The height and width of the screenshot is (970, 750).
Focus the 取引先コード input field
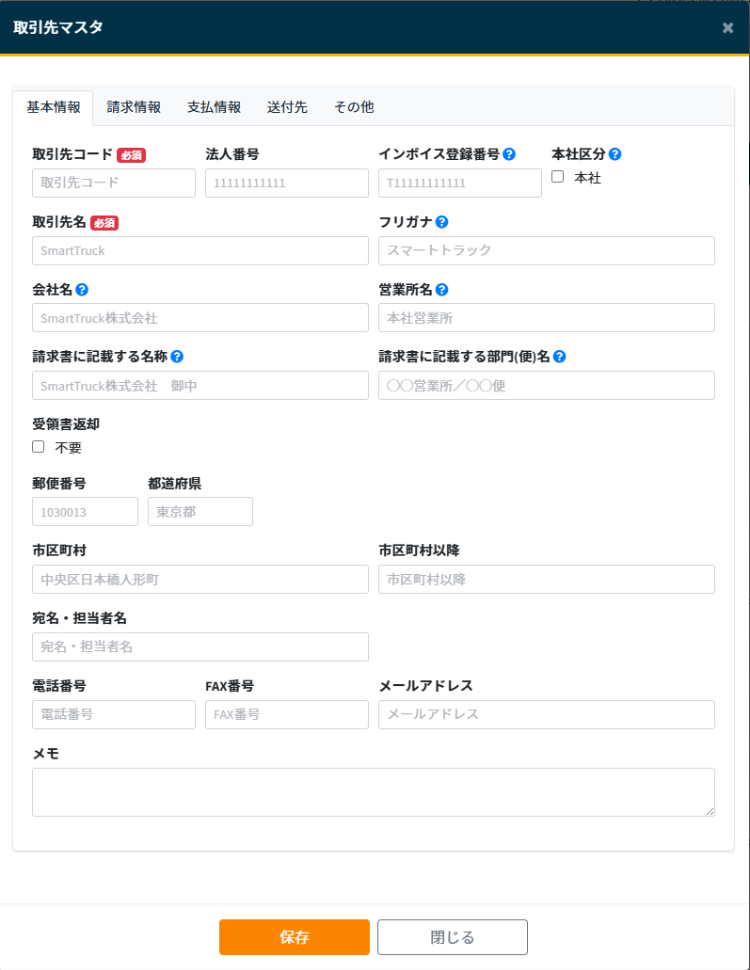pos(114,183)
